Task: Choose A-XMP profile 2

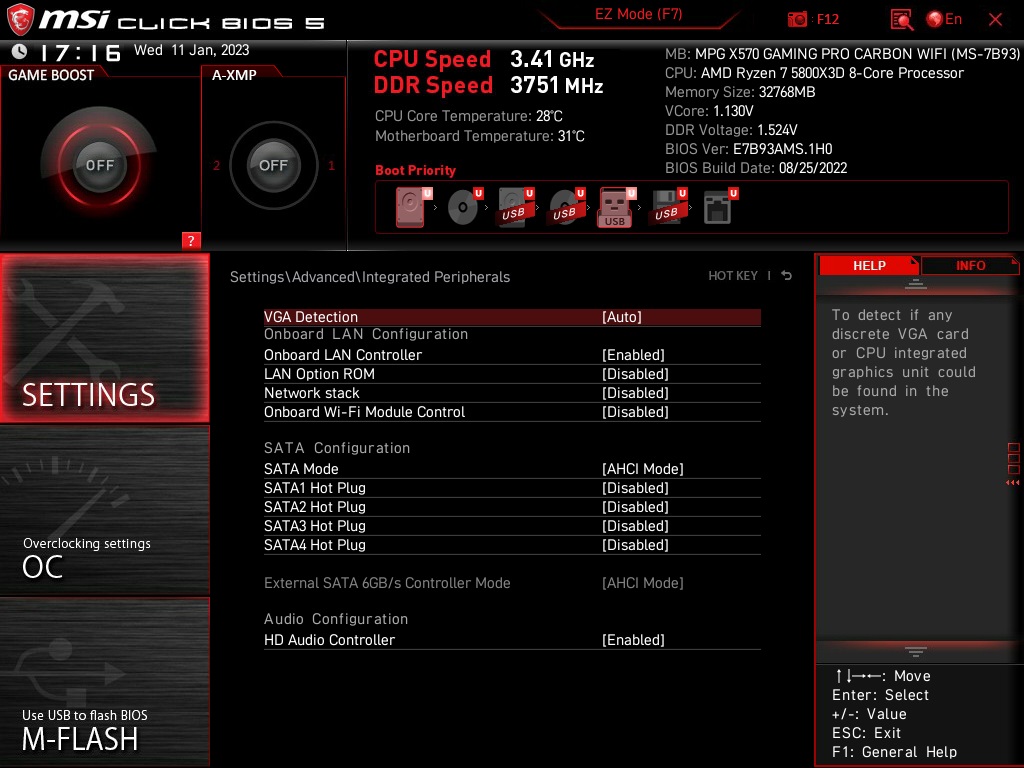Action: coord(216,165)
